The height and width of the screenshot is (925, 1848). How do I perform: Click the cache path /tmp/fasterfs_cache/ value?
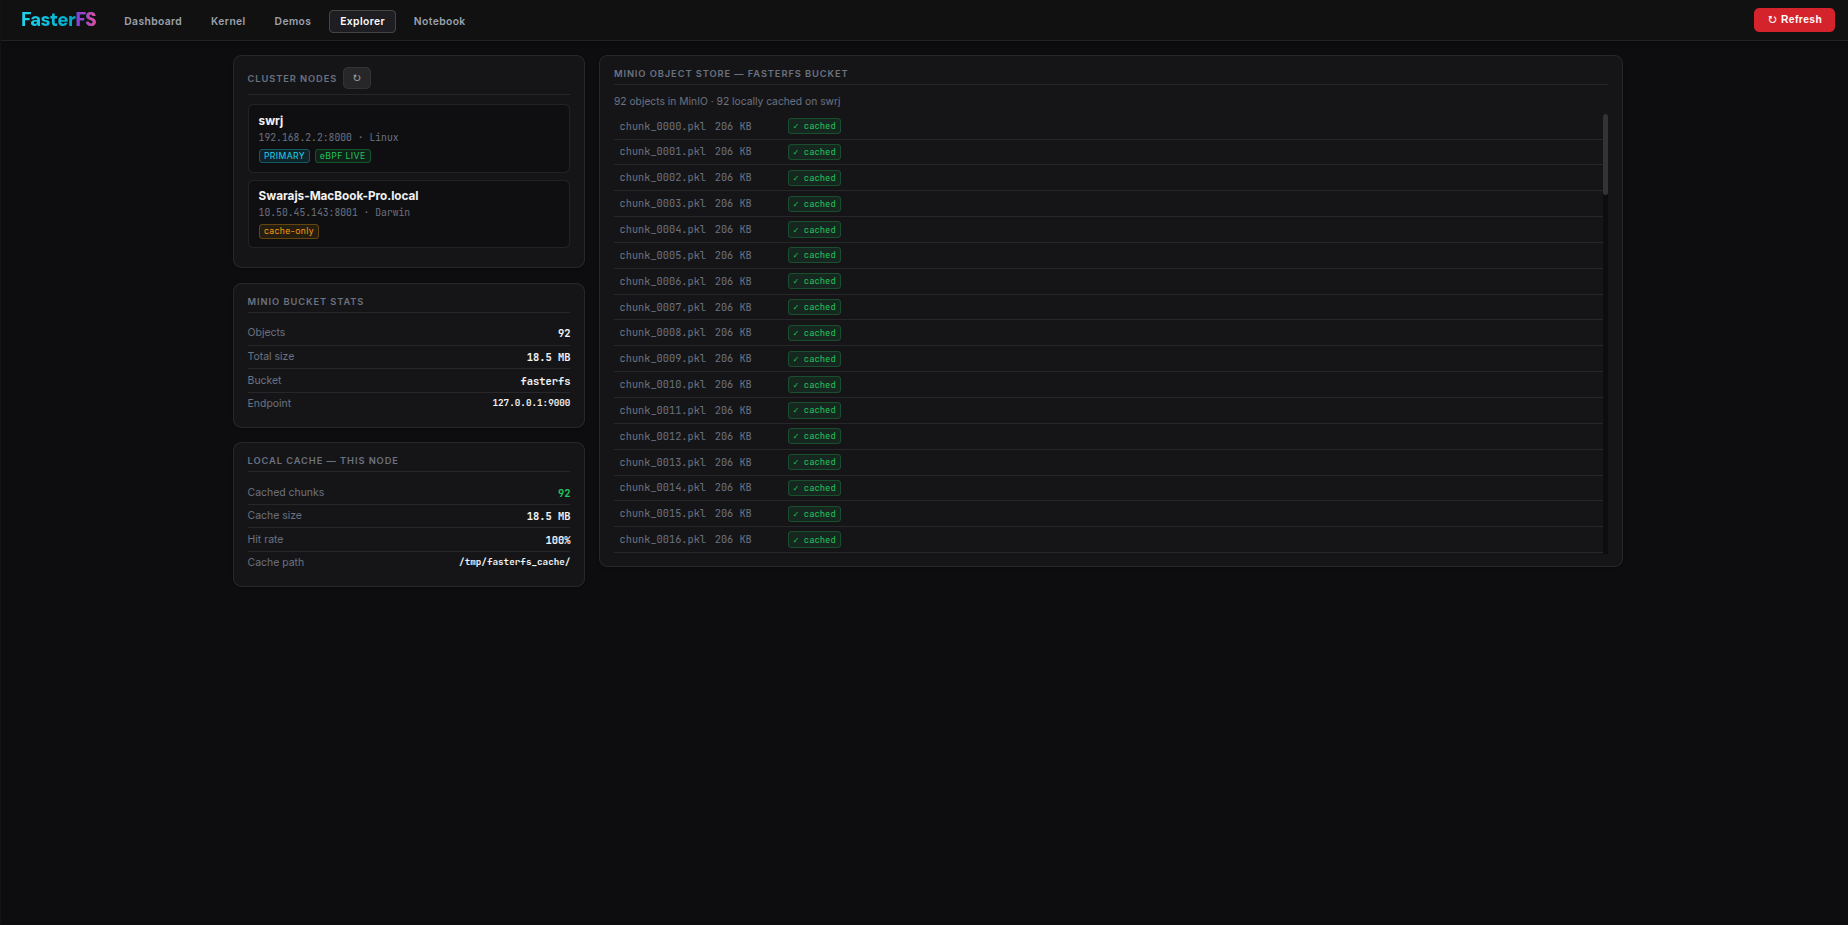(514, 563)
